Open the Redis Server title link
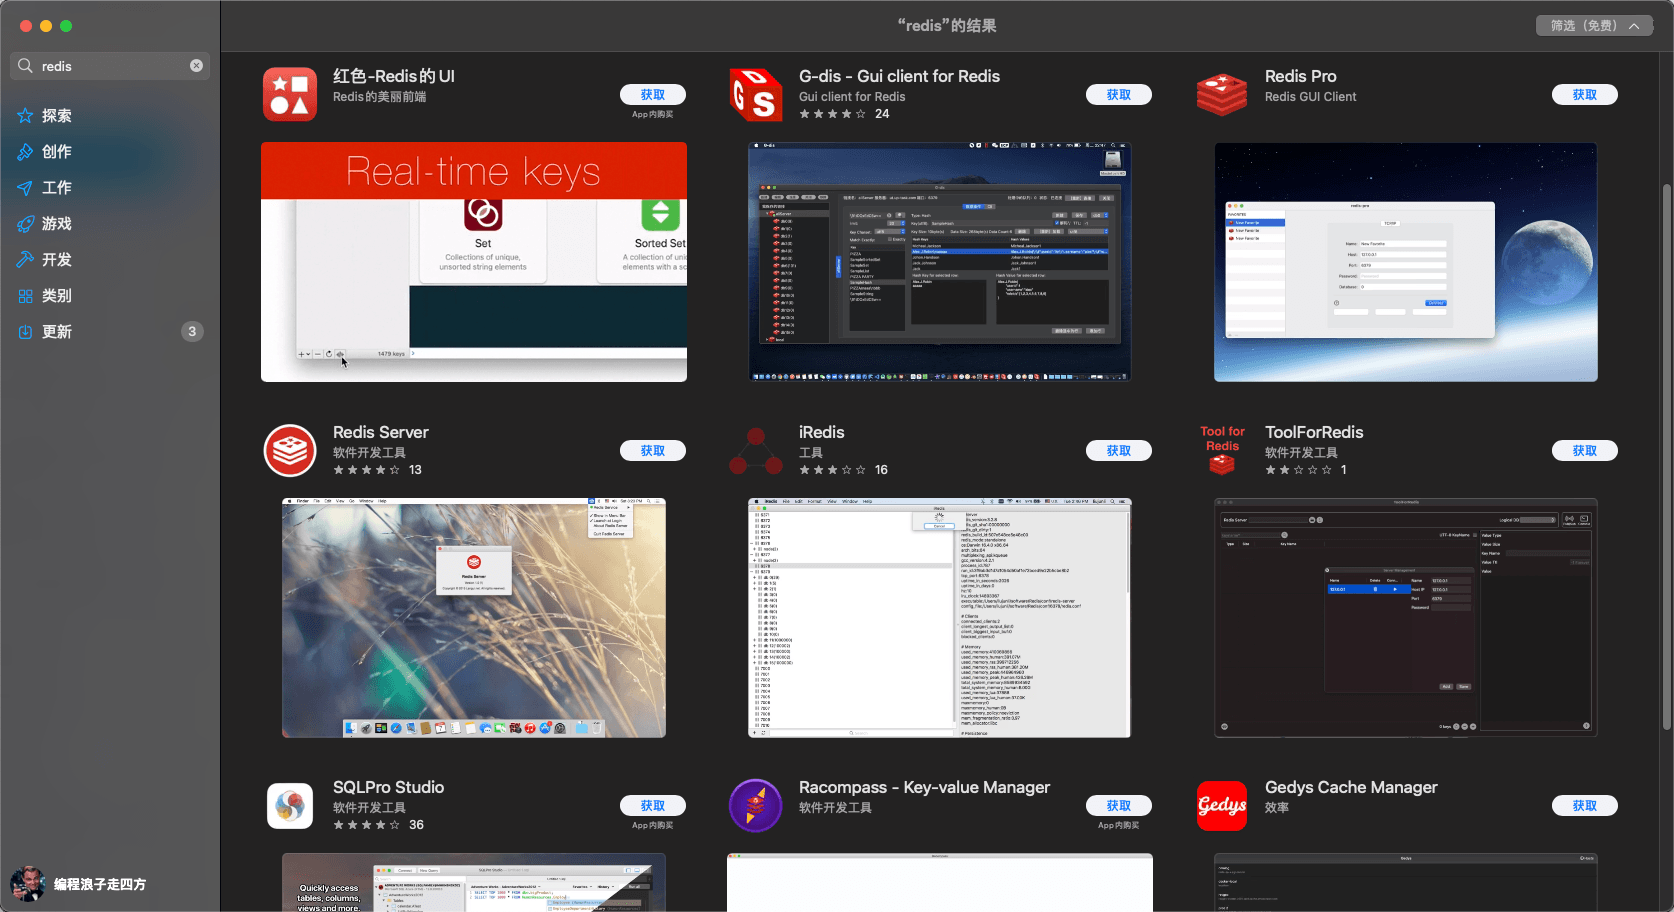Screen dimensions: 1674x912 tap(380, 432)
